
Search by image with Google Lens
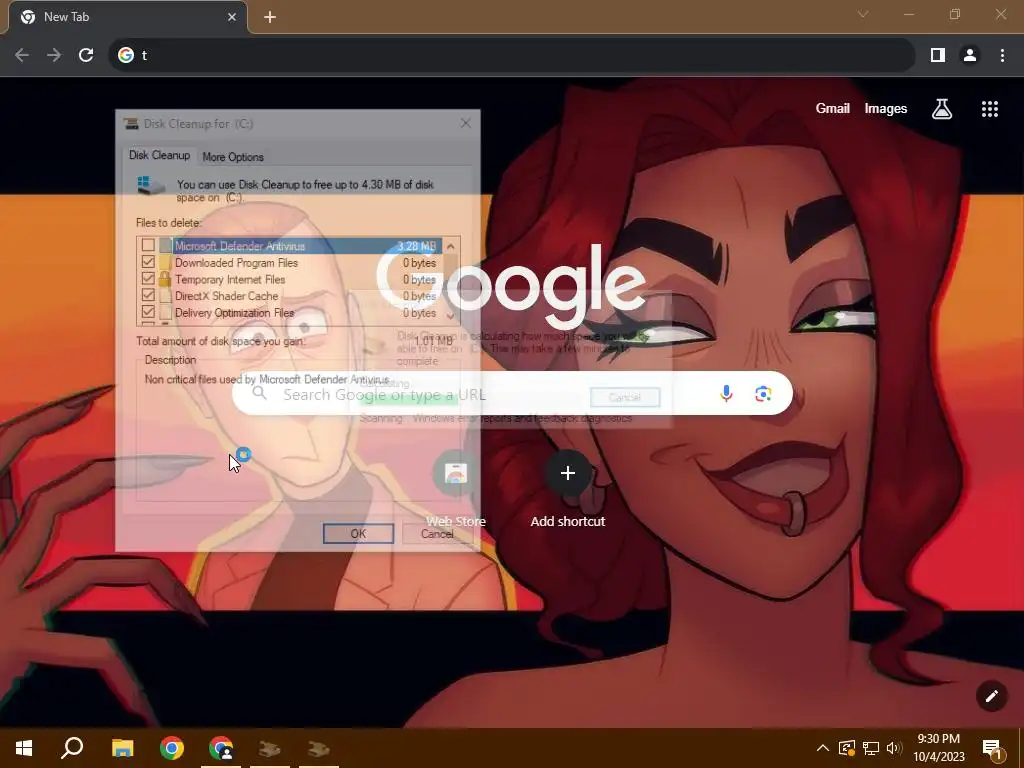pyautogui.click(x=763, y=393)
